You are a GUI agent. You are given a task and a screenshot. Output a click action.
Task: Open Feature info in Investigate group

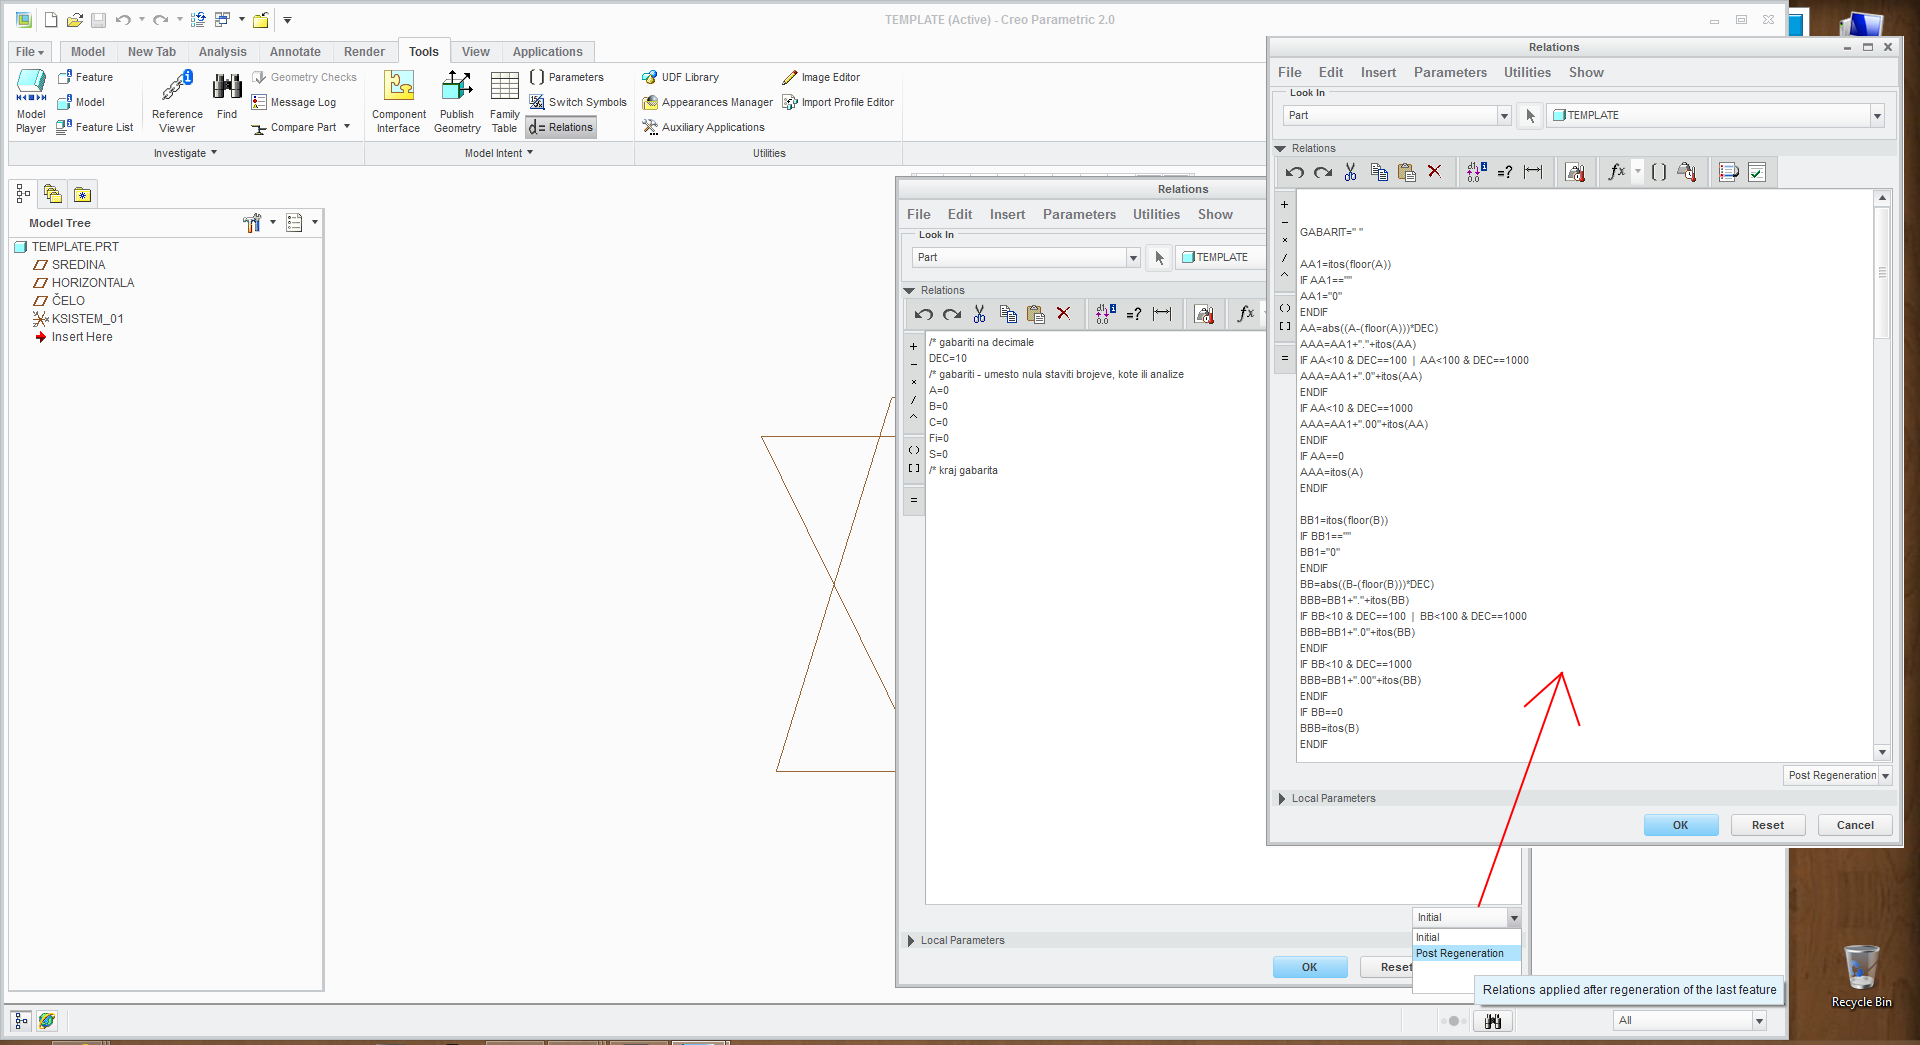click(x=85, y=77)
